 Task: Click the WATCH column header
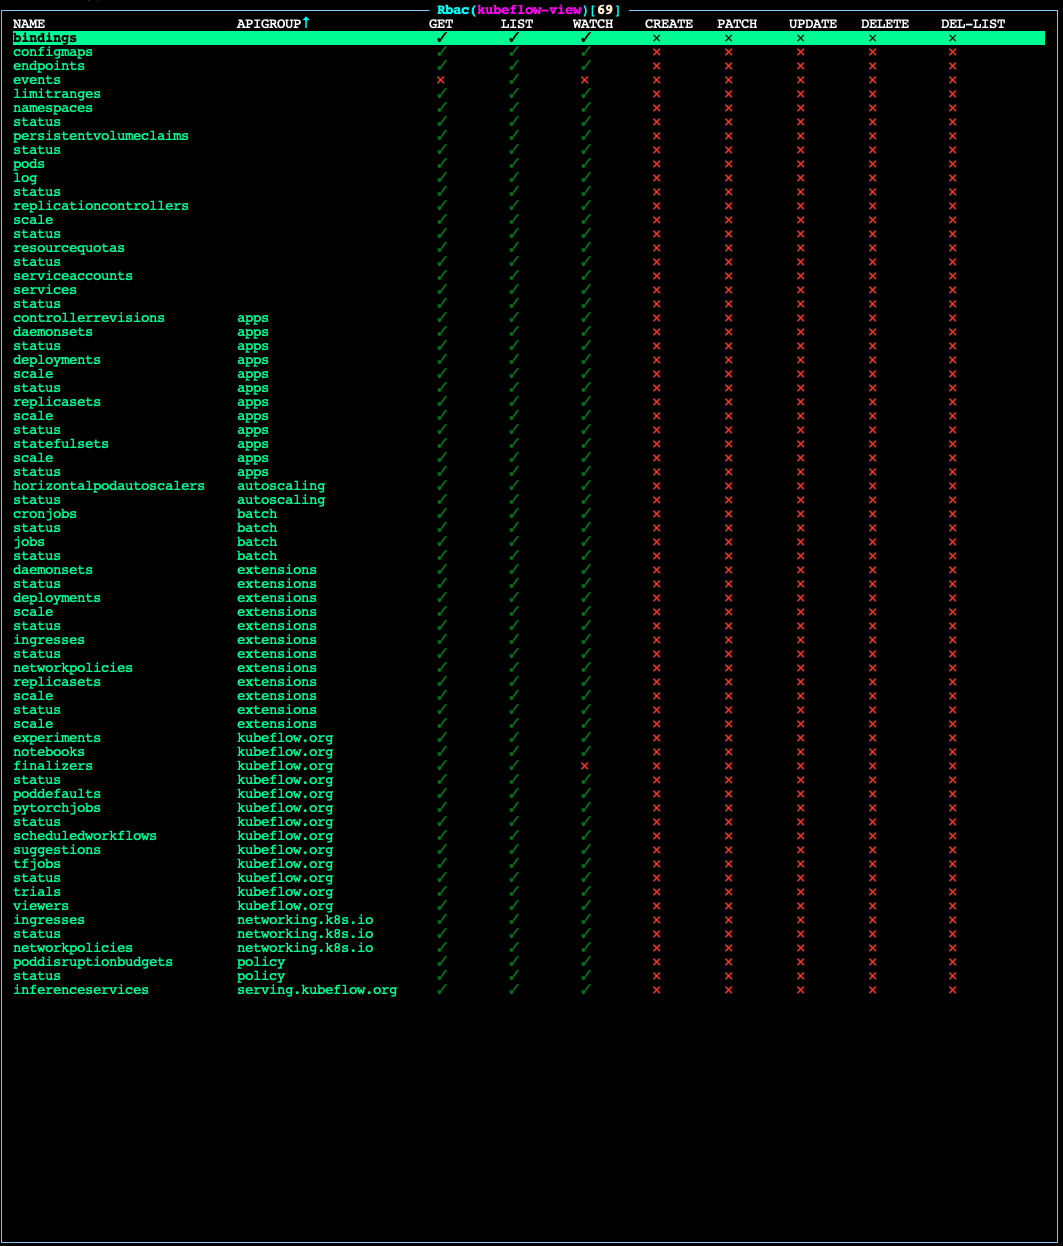[593, 24]
